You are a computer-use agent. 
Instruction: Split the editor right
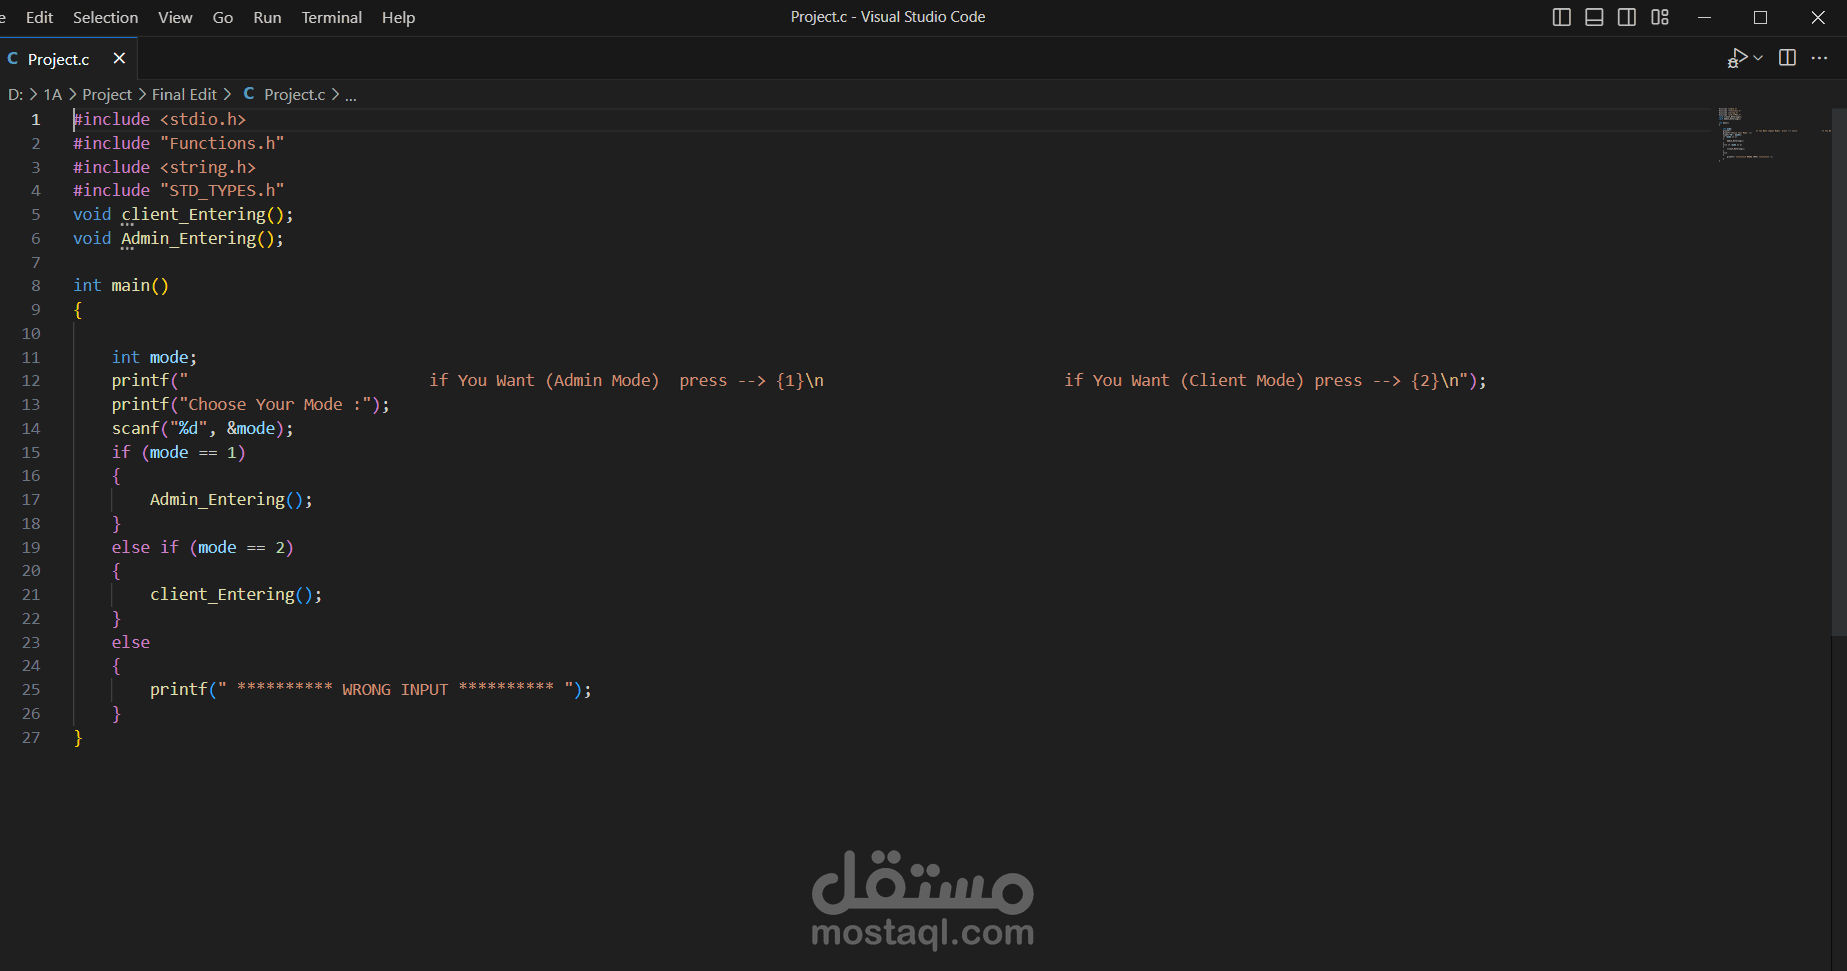1788,58
